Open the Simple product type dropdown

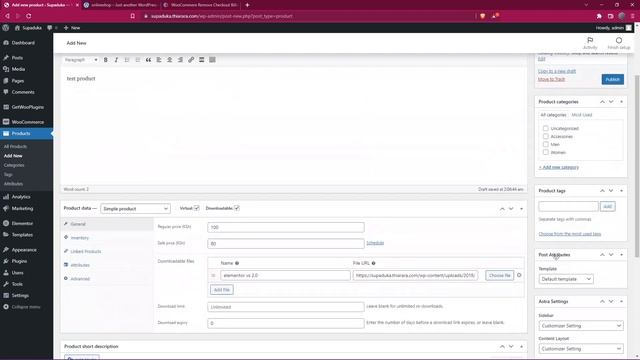[x=135, y=209]
